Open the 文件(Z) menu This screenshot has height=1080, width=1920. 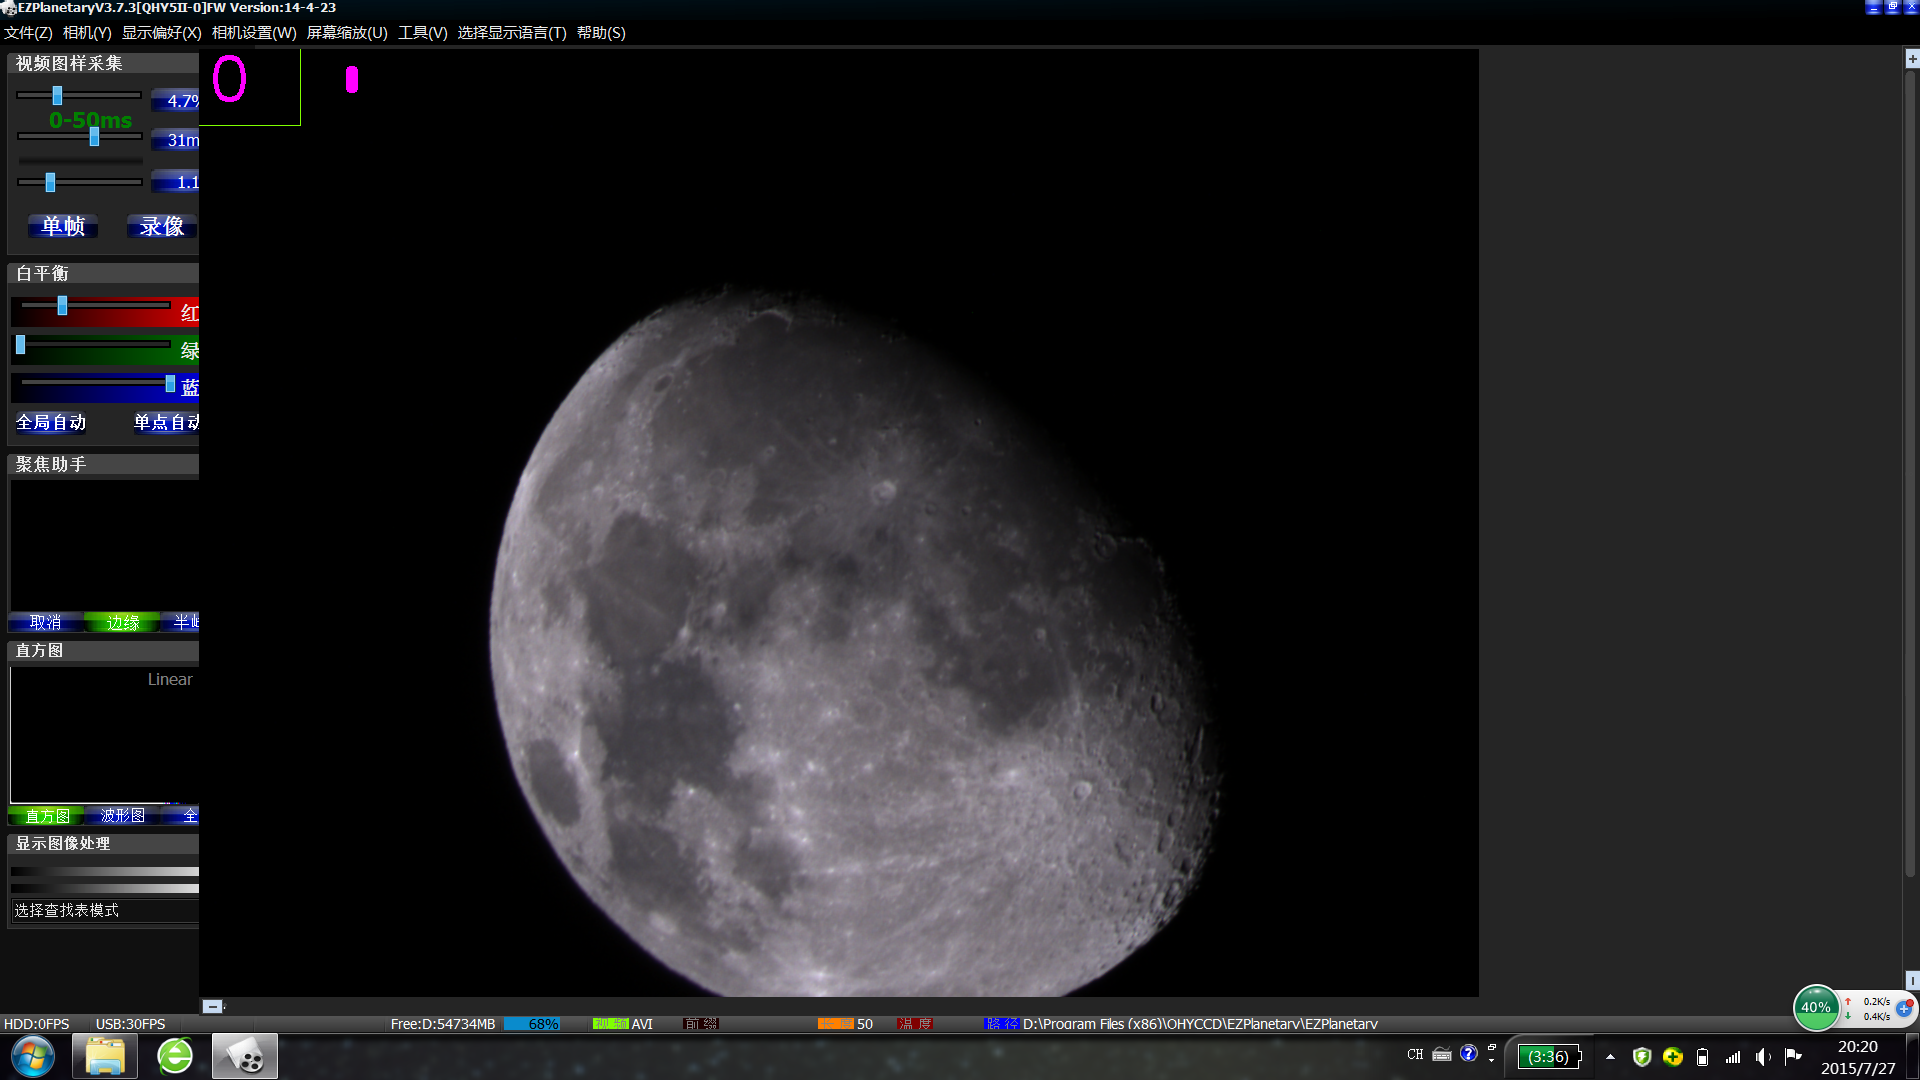pyautogui.click(x=28, y=33)
